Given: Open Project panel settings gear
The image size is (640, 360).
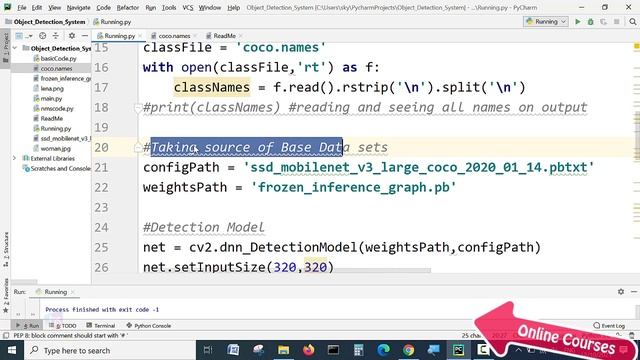Looking at the screenshot, I should [72, 36].
